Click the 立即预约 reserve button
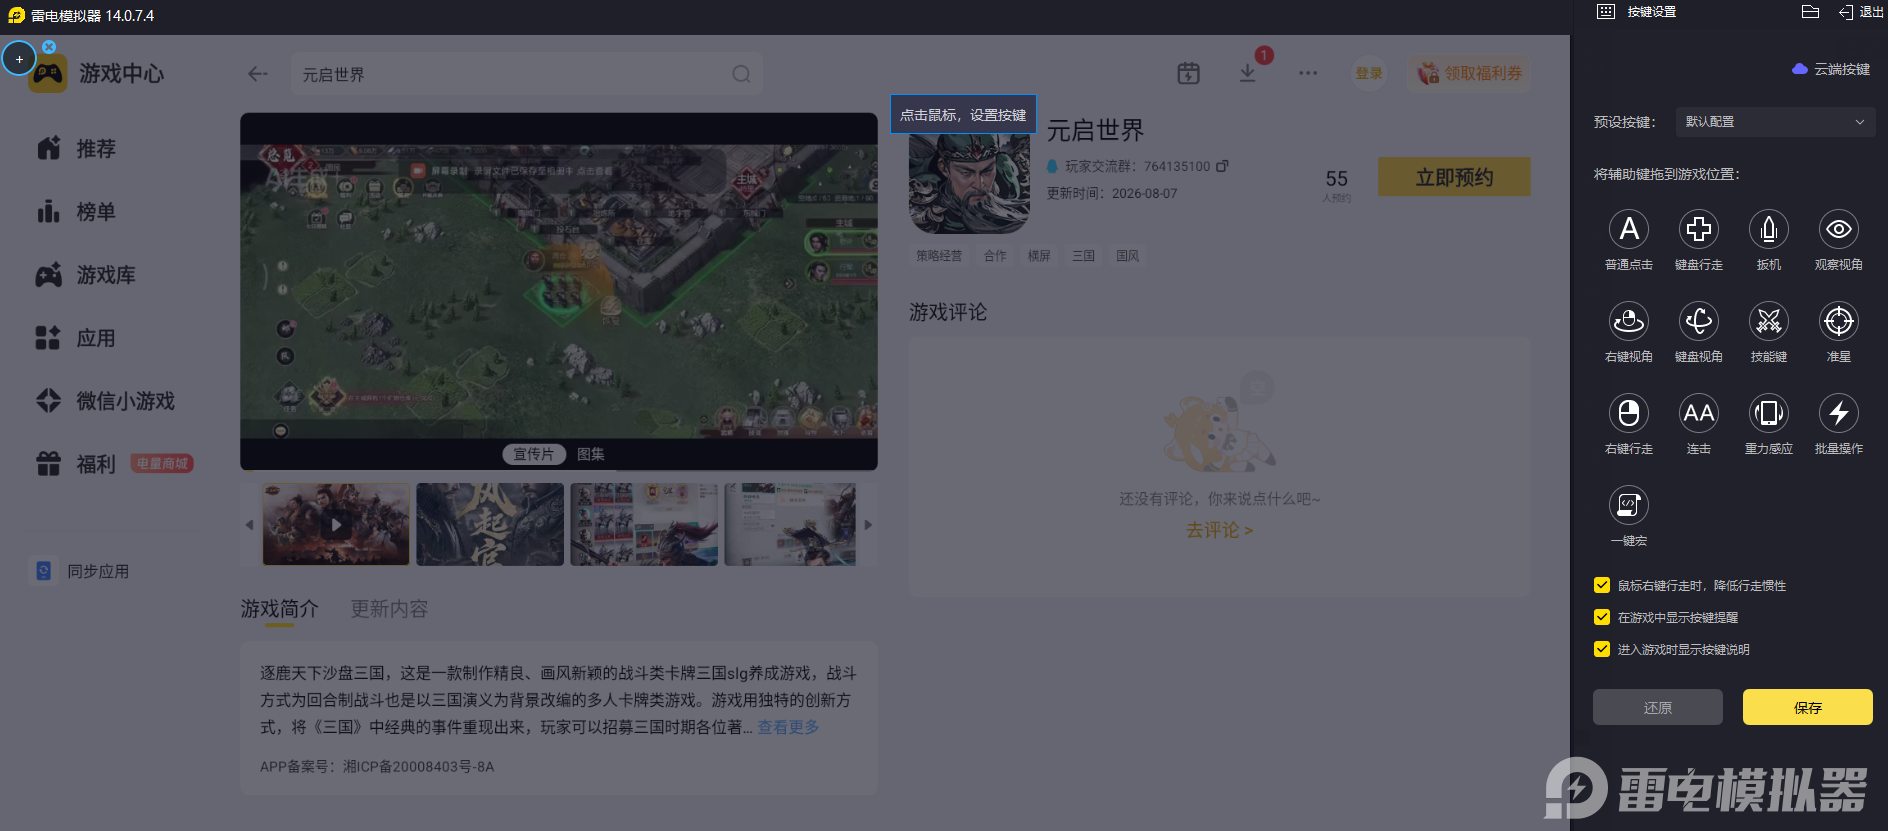 click(x=1454, y=177)
